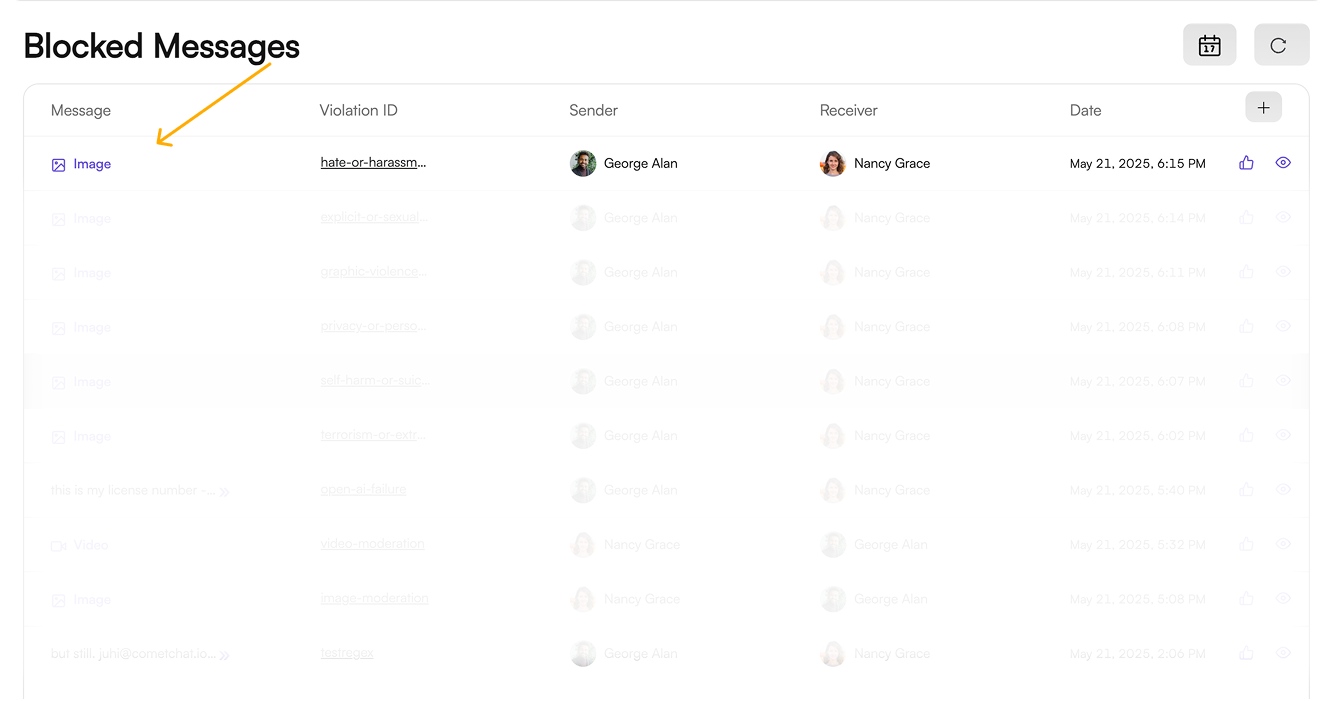Image resolution: width=1334 pixels, height=701 pixels.
Task: Click the Receiver column header
Action: point(849,110)
